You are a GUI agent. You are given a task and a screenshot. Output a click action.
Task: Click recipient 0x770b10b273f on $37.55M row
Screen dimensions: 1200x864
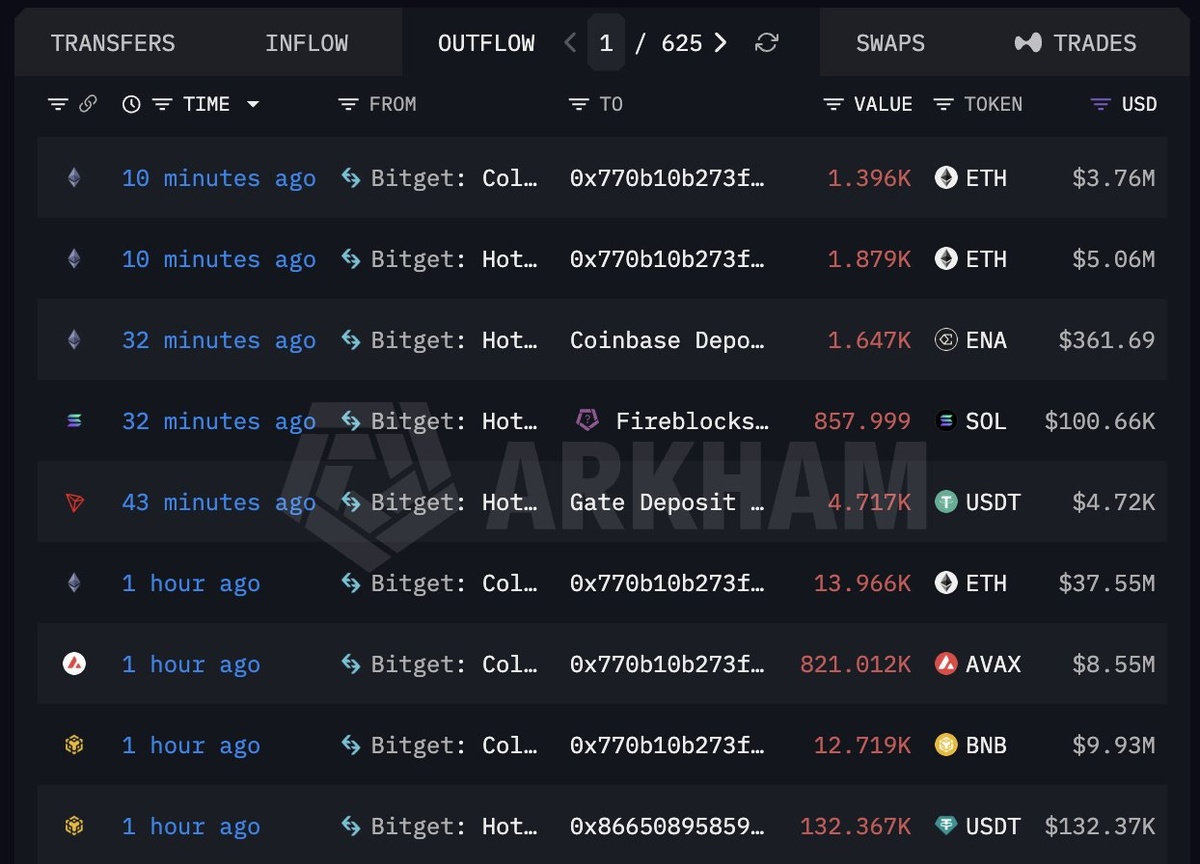[667, 583]
